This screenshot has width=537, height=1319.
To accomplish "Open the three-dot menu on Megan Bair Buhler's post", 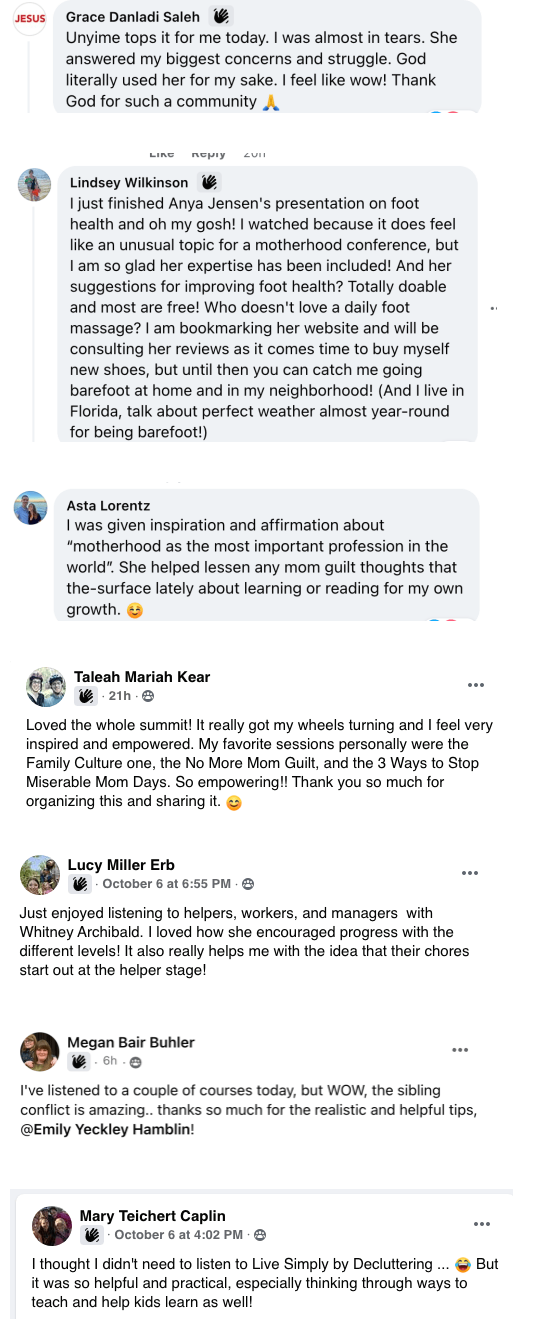I will (x=460, y=1050).
